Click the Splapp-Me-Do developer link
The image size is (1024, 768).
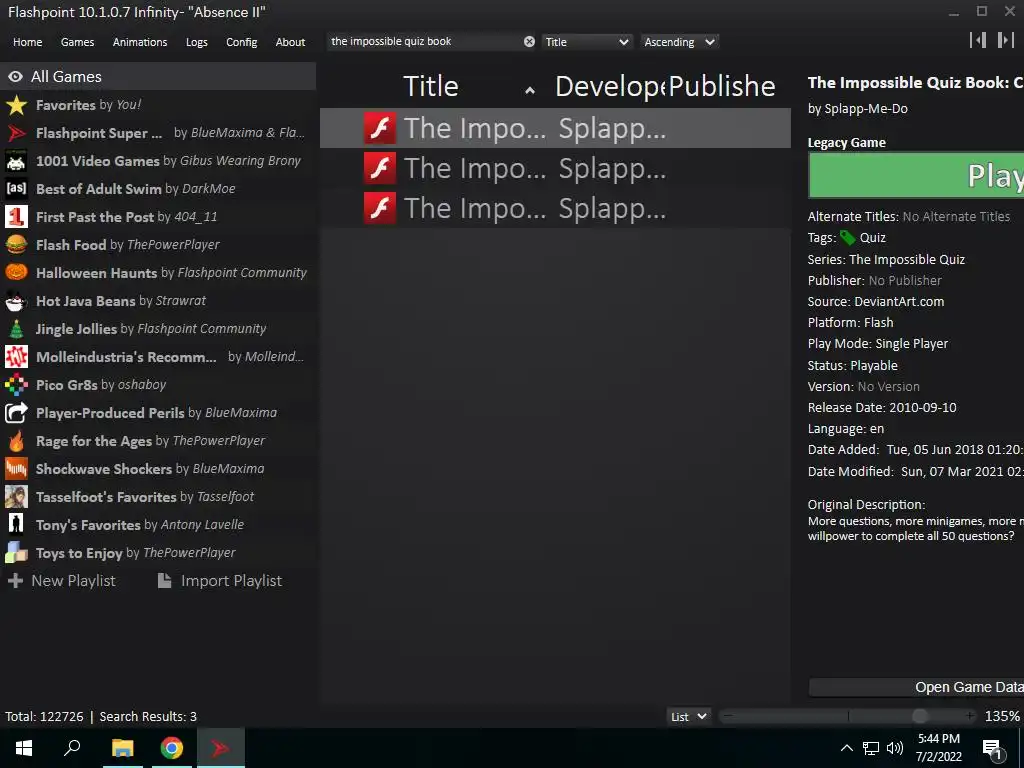(x=866, y=109)
